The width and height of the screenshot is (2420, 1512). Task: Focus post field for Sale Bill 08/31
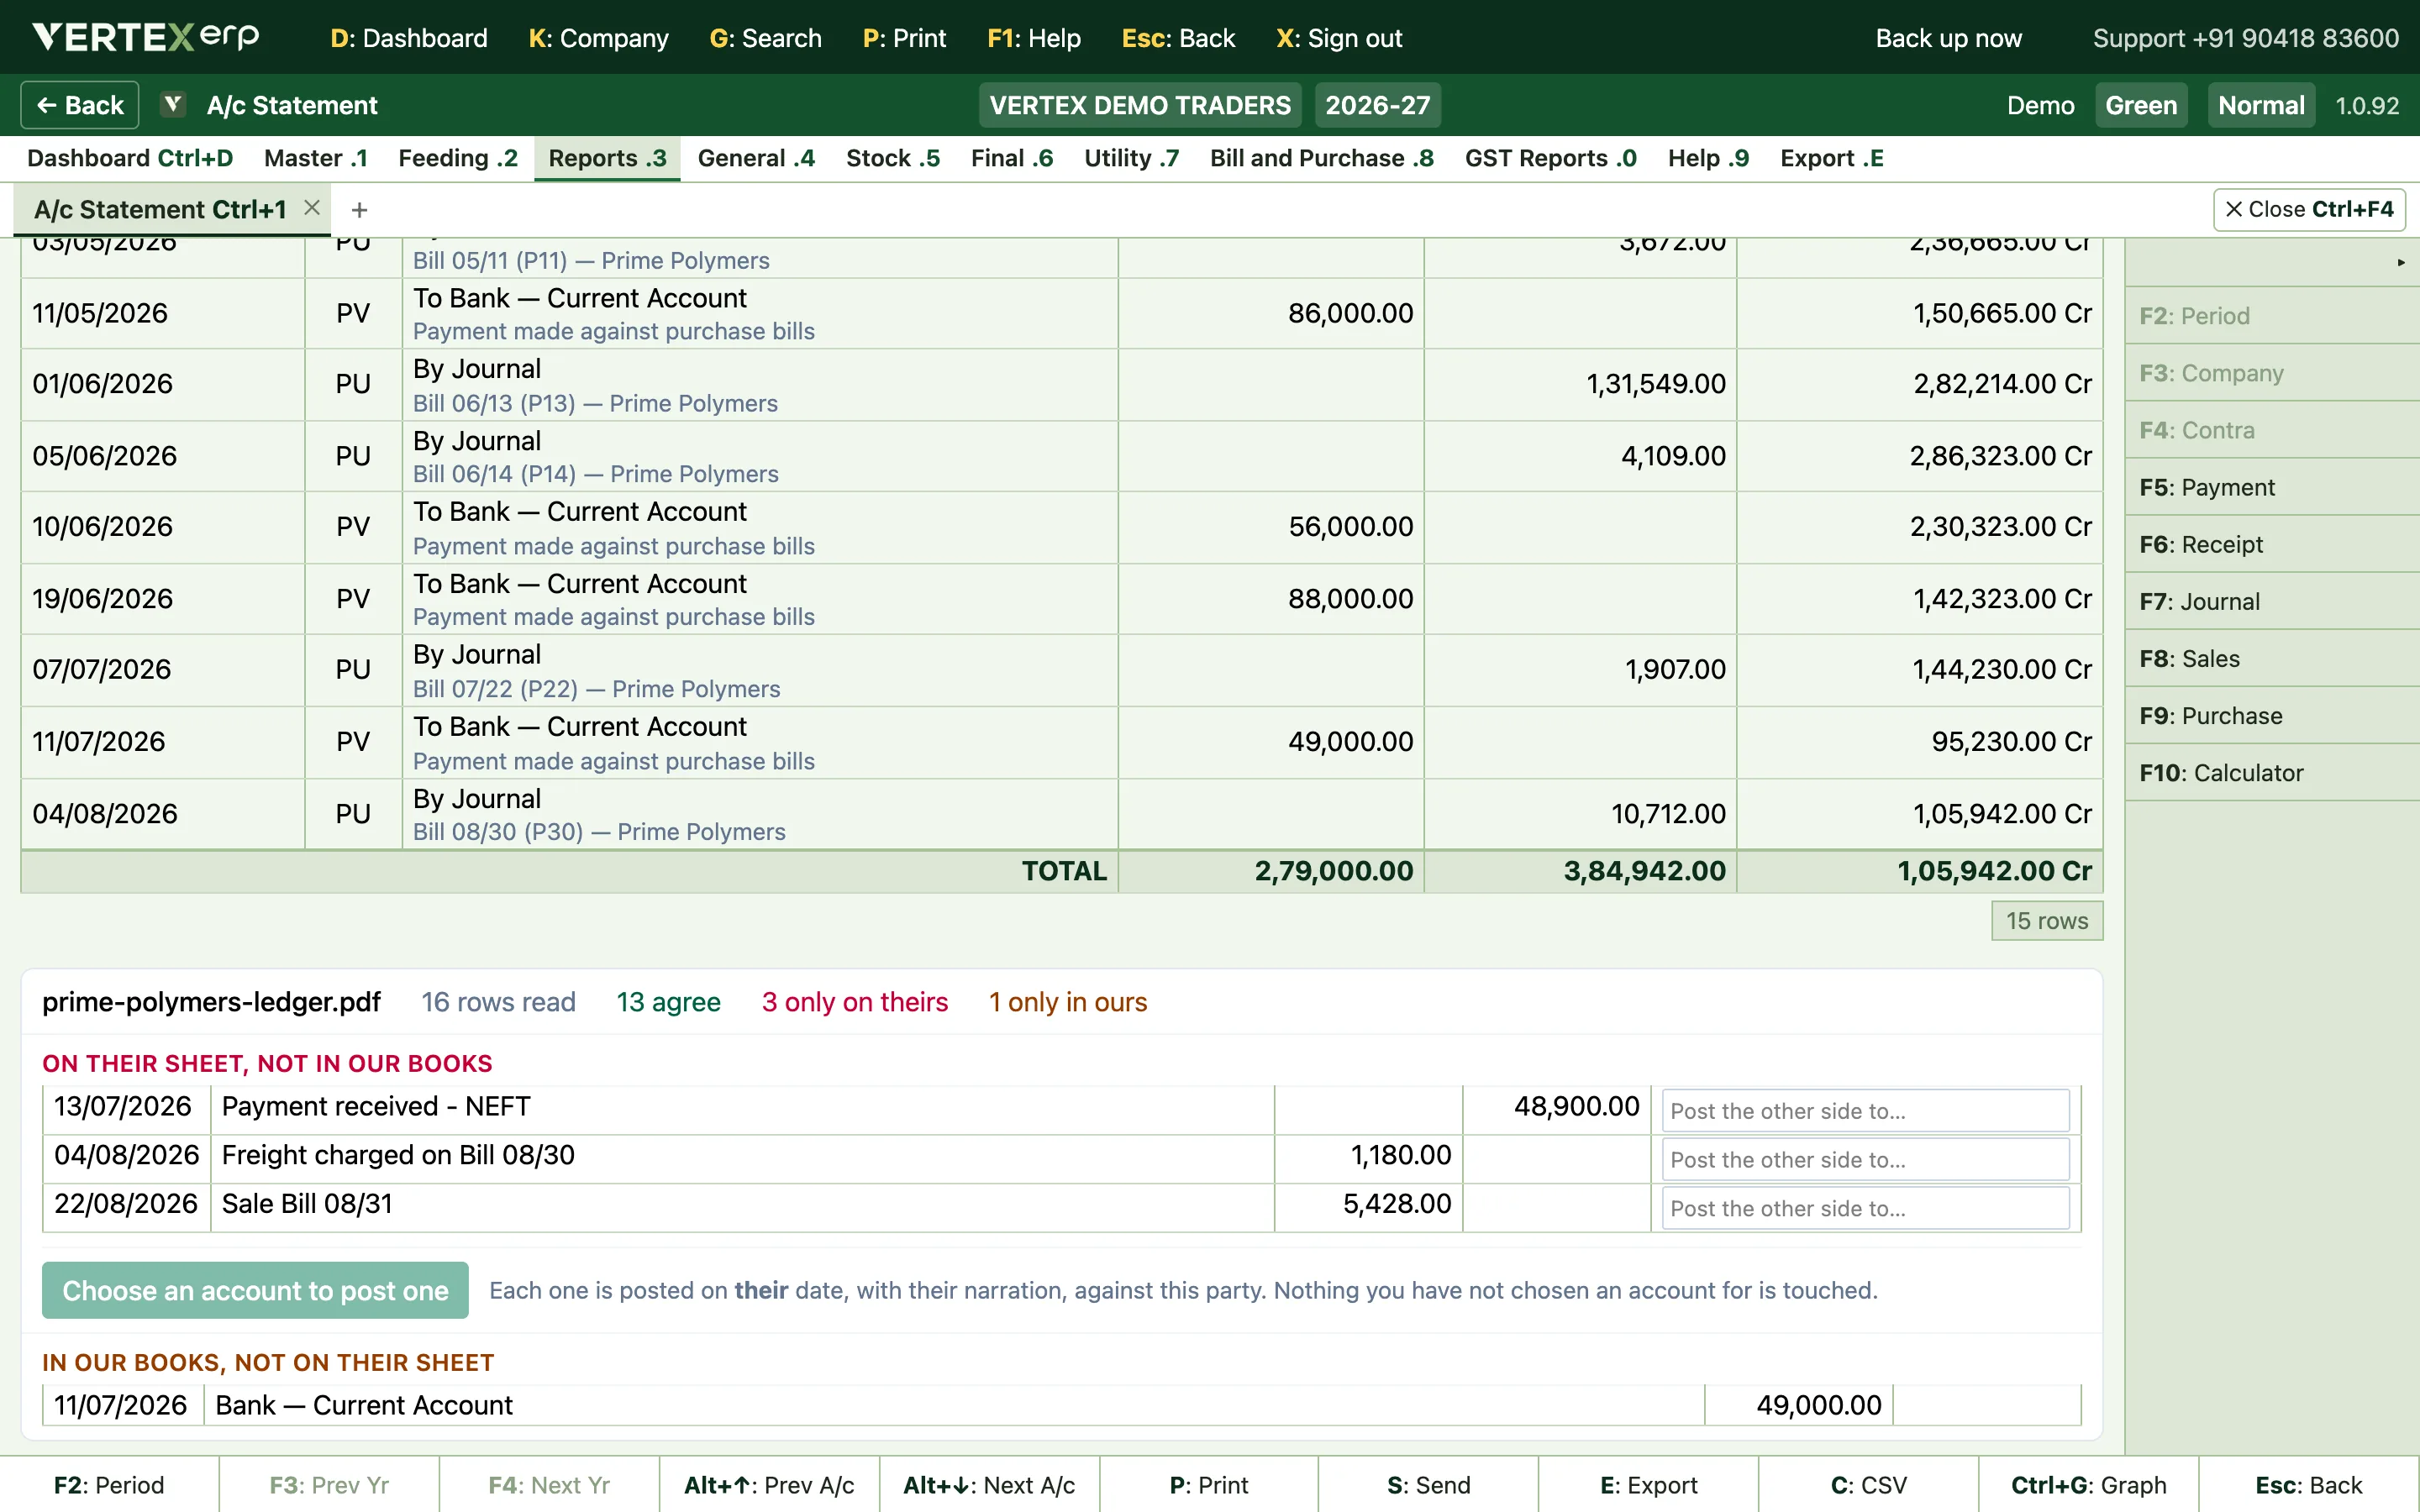coord(1865,1208)
